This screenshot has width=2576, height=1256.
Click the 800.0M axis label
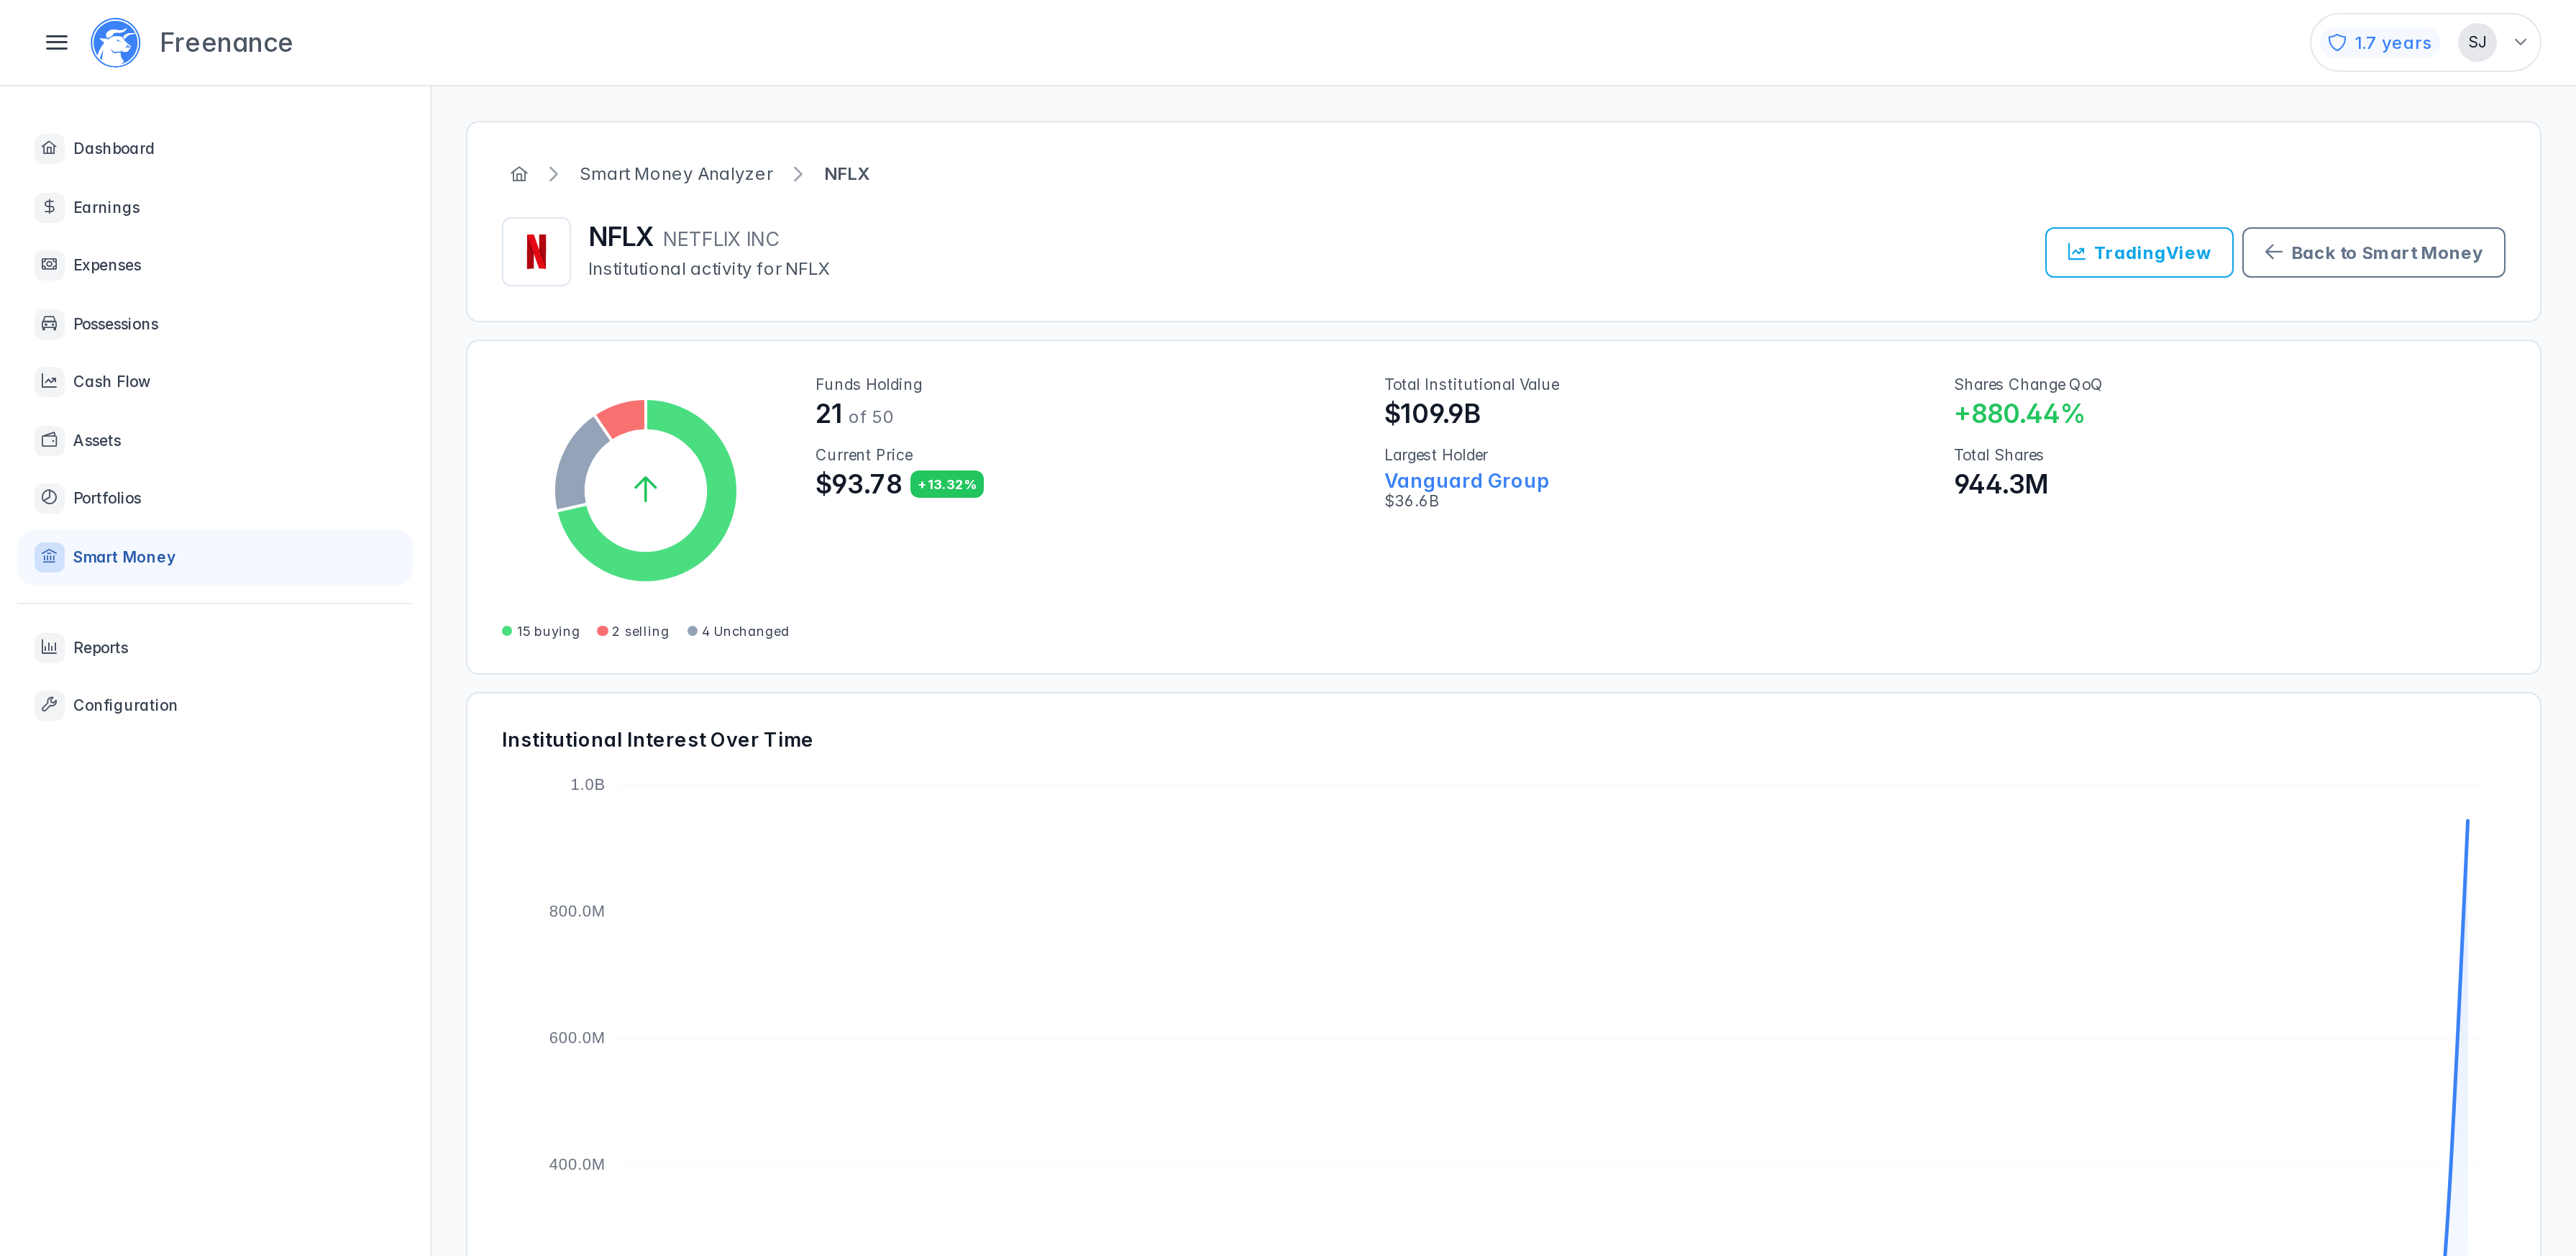577,911
